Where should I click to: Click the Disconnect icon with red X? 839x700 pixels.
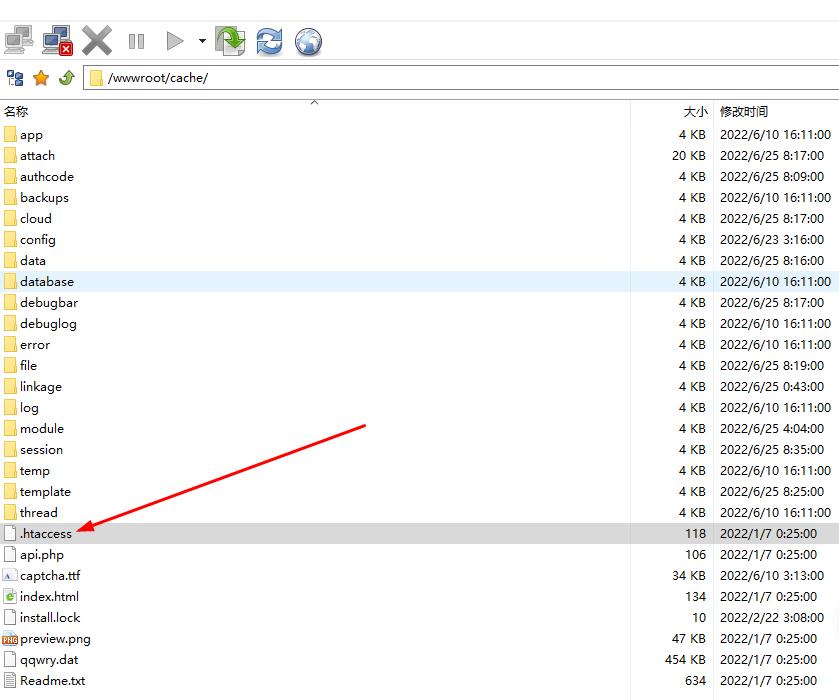point(58,41)
